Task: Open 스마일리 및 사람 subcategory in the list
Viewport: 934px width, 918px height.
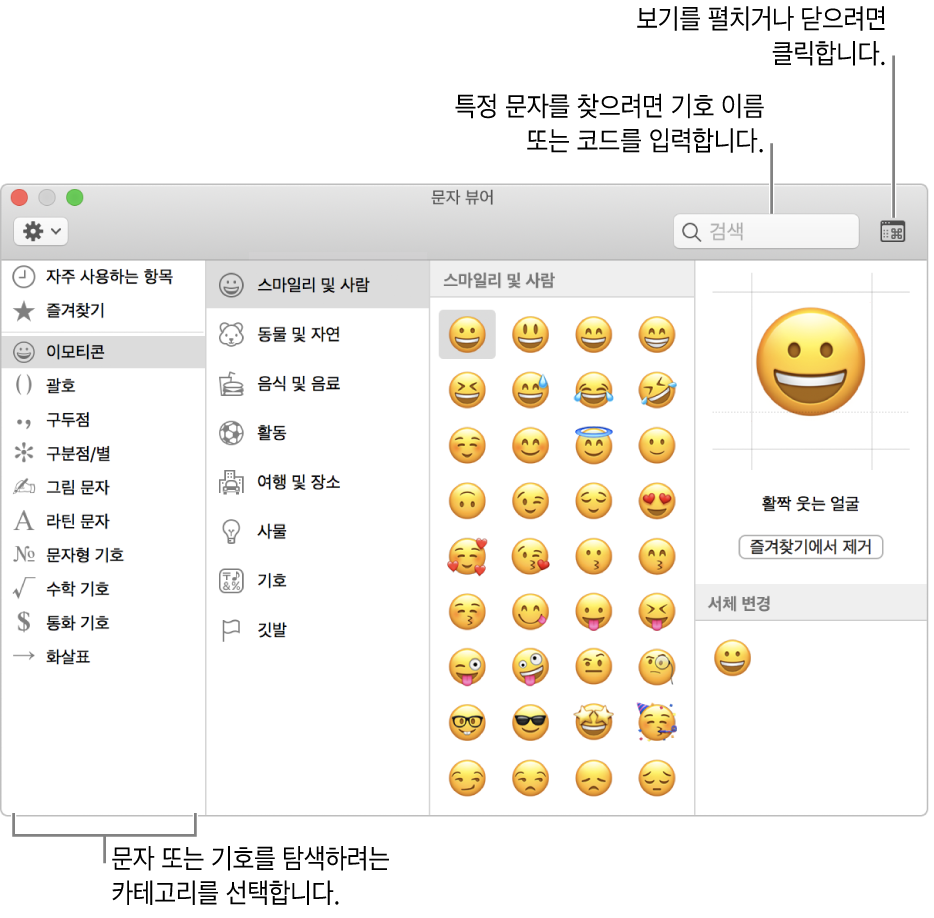Action: (317, 285)
